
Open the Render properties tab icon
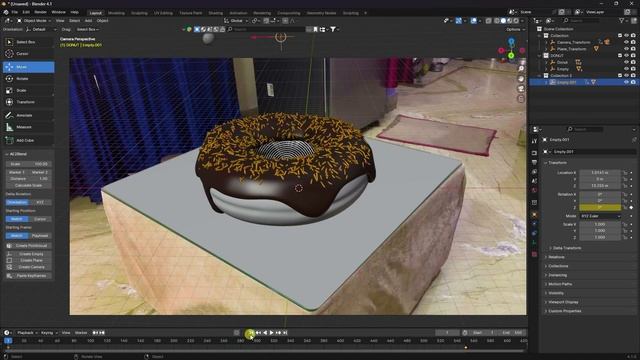[x=534, y=153]
